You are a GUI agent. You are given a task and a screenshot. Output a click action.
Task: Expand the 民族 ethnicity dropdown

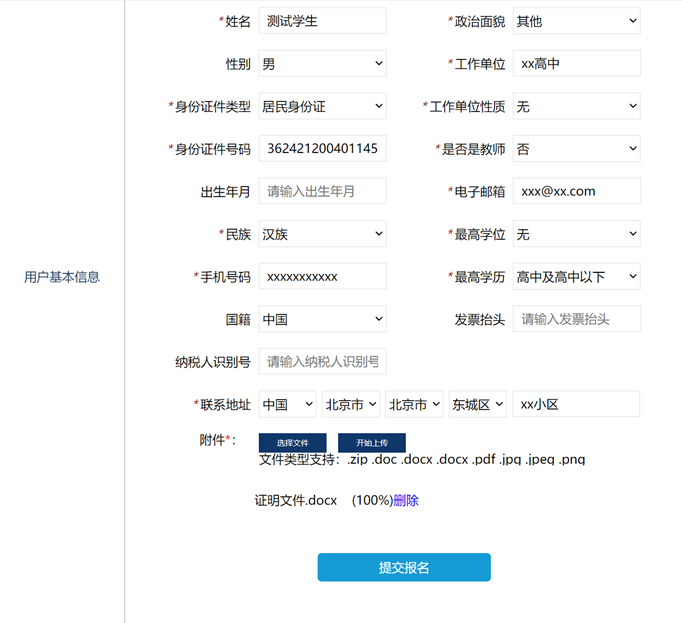tap(322, 234)
